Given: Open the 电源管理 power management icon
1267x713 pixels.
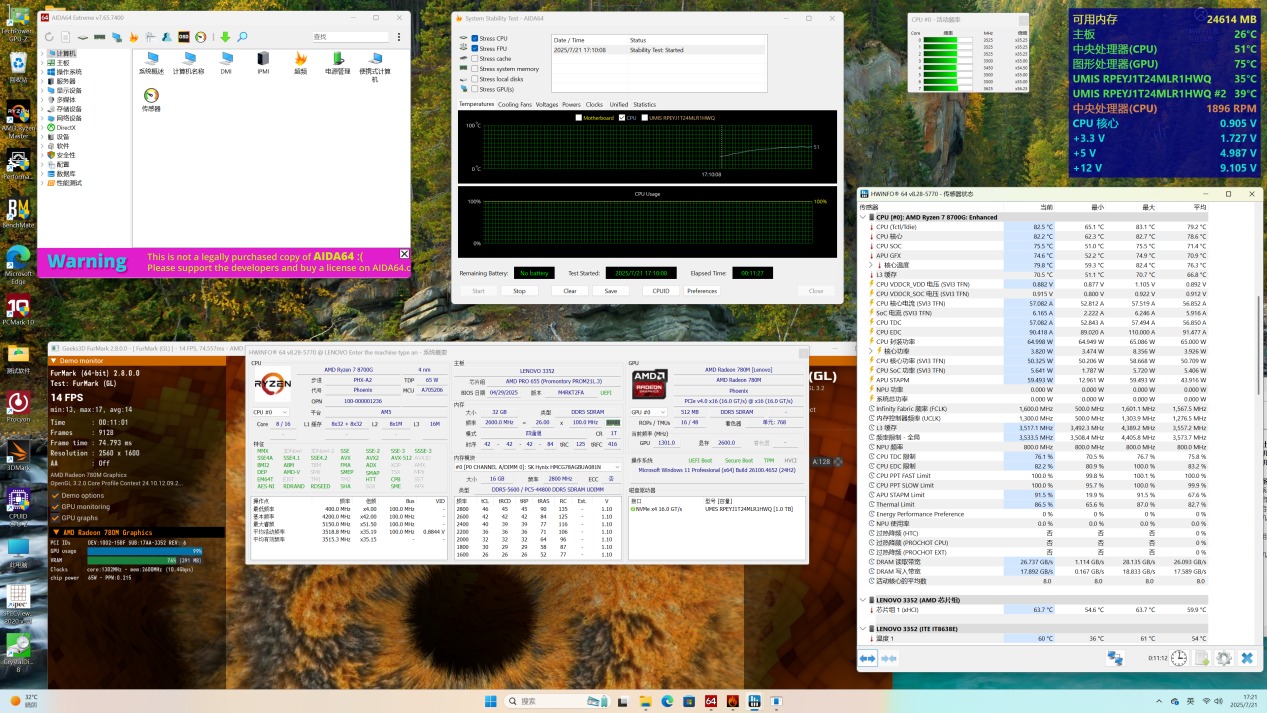Looking at the screenshot, I should coord(337,60).
